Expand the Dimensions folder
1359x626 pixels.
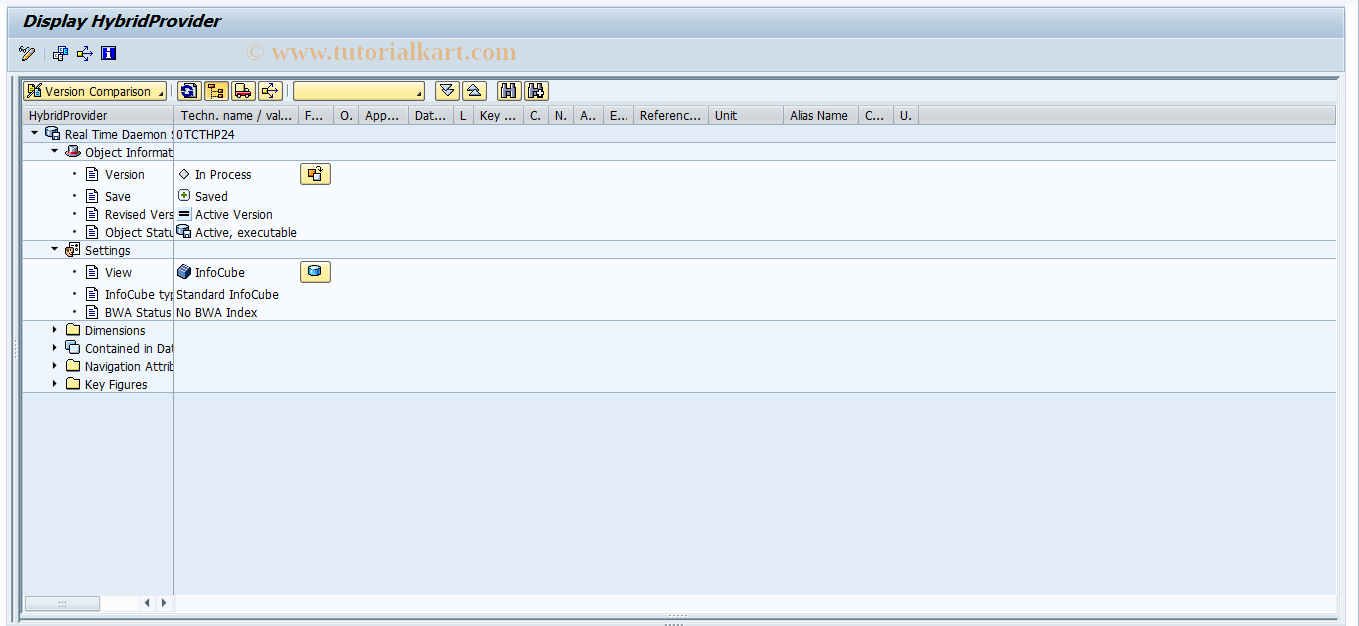pyautogui.click(x=55, y=330)
